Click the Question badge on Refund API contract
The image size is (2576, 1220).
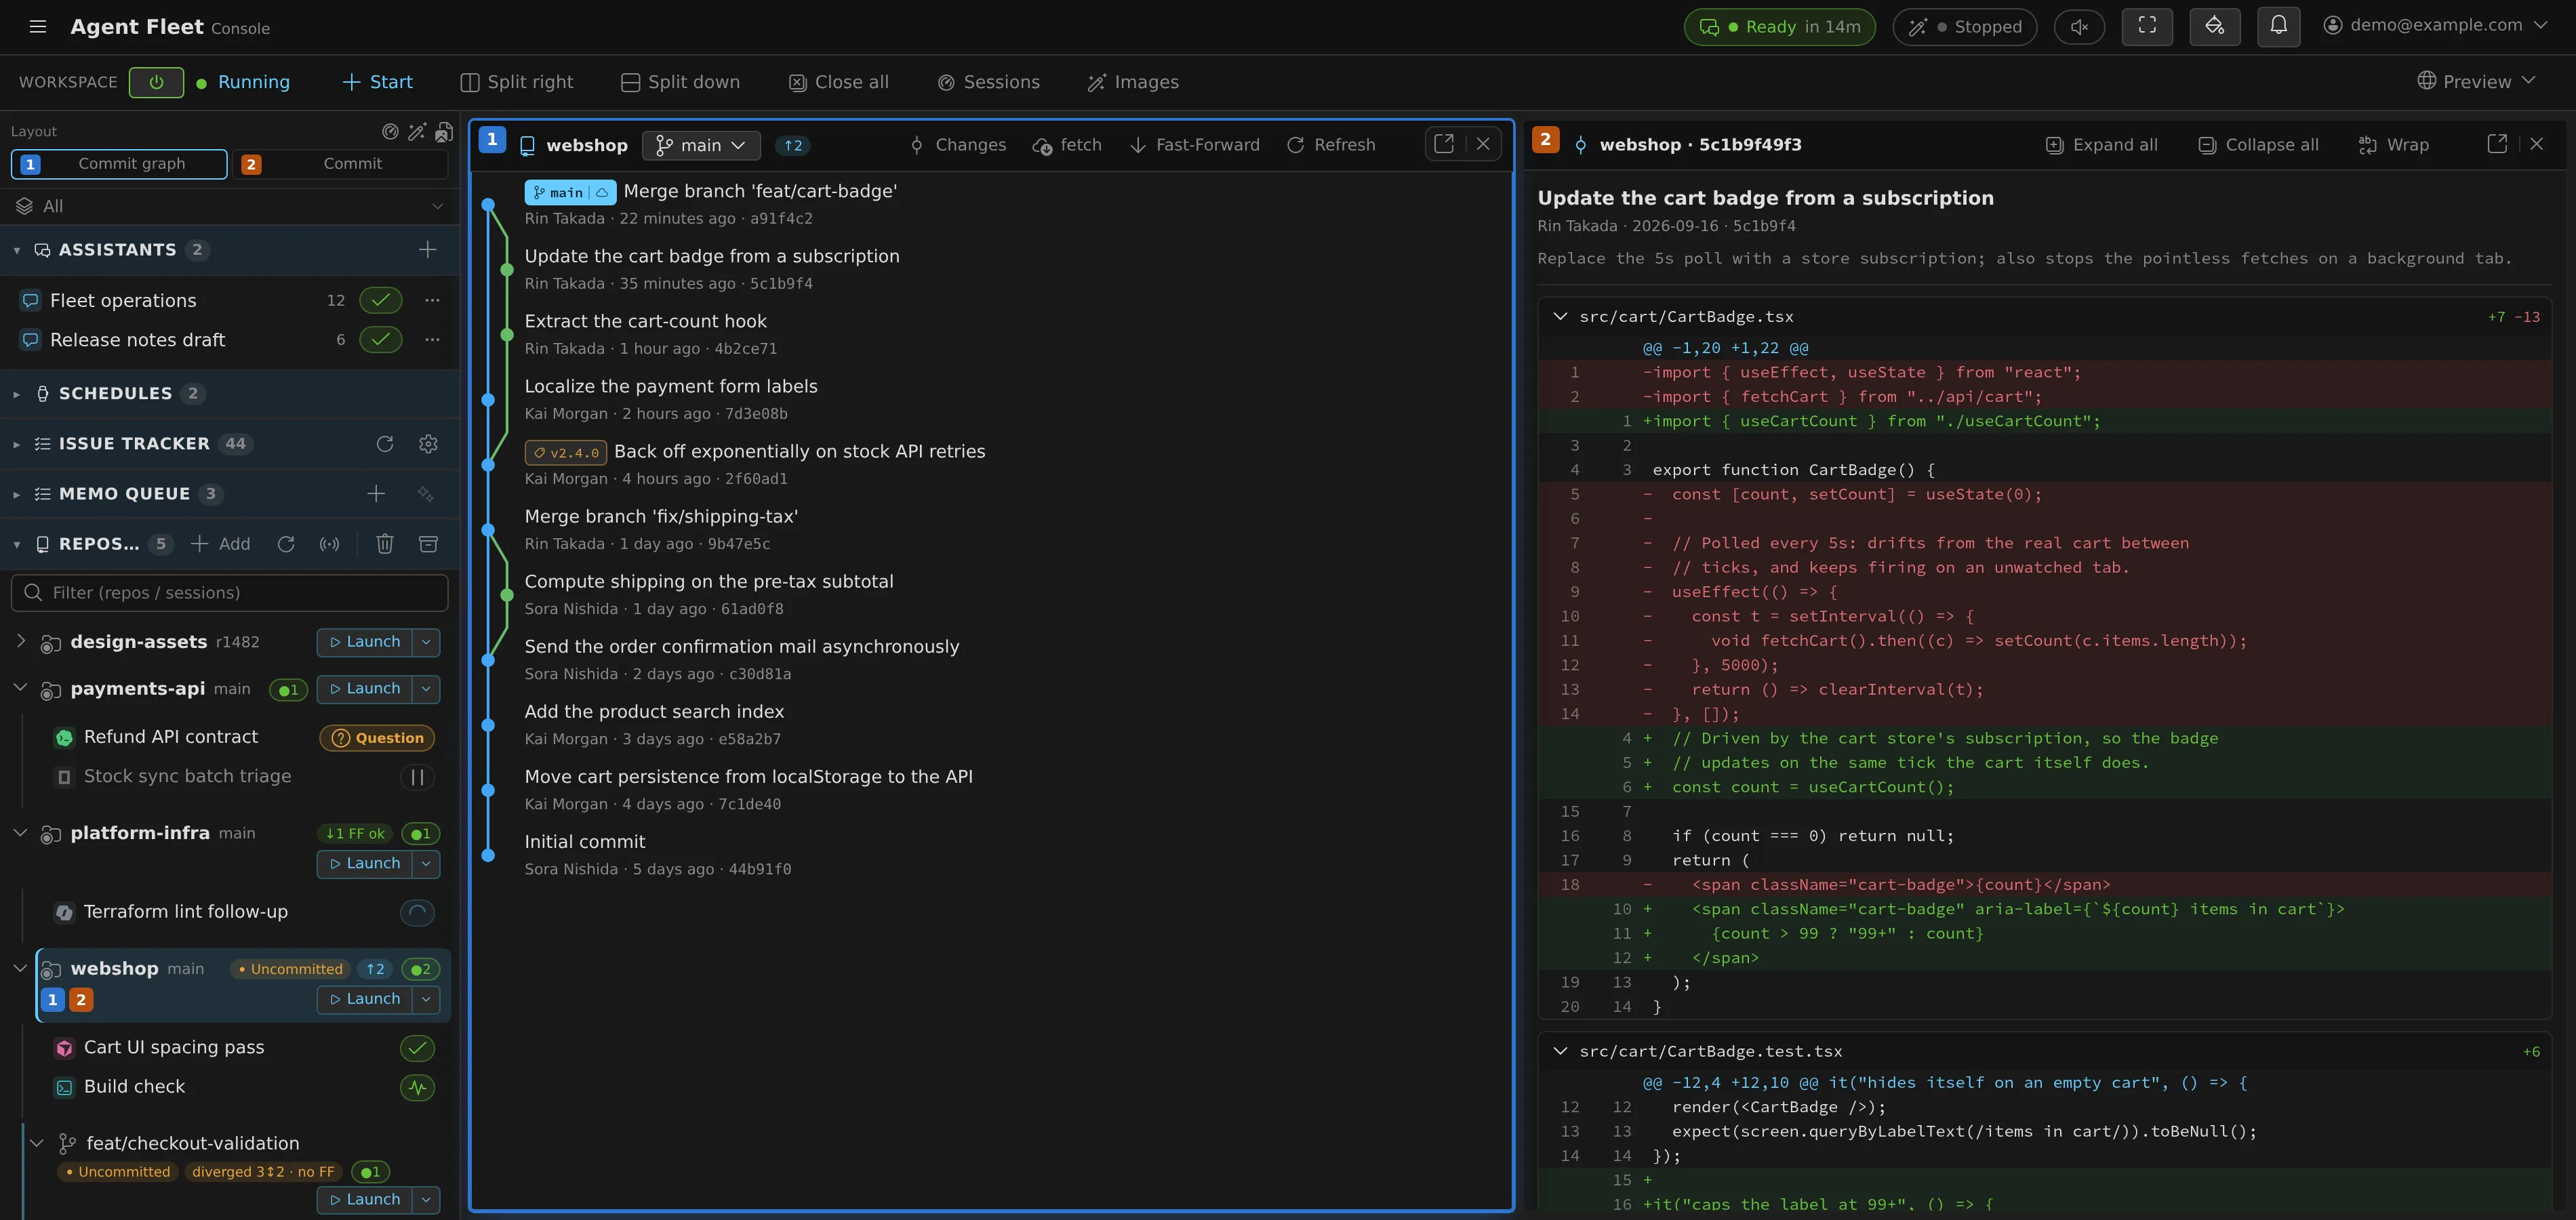click(x=377, y=738)
